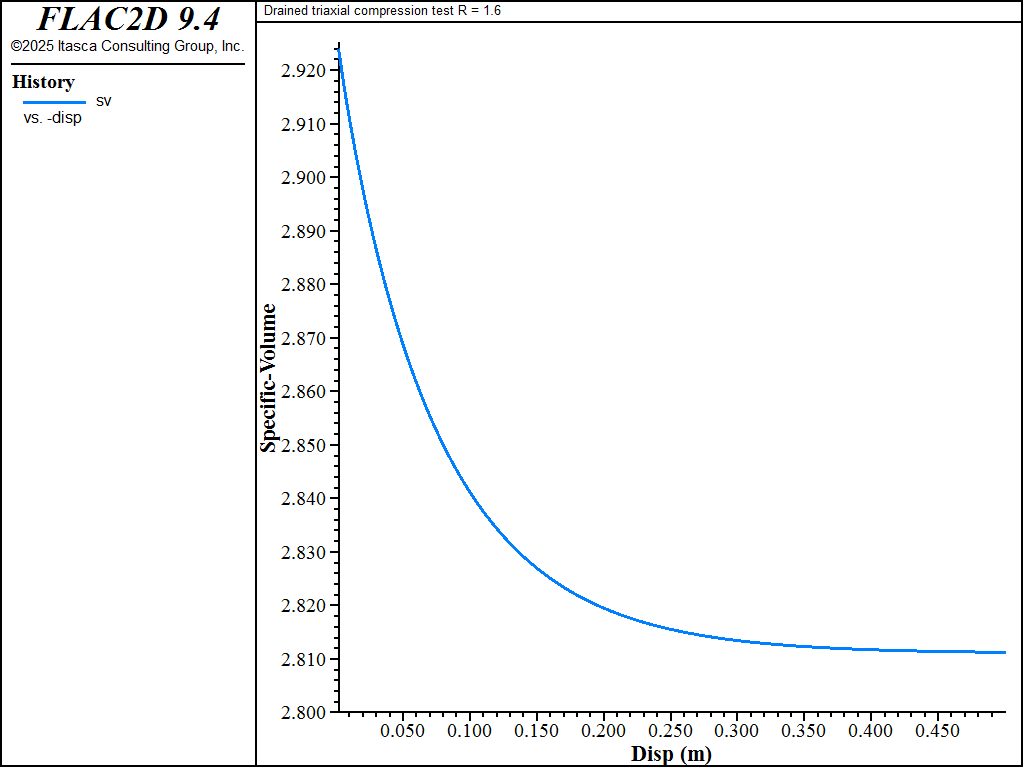
Task: Click the 2.920 y-axis tick value
Action: tap(302, 71)
